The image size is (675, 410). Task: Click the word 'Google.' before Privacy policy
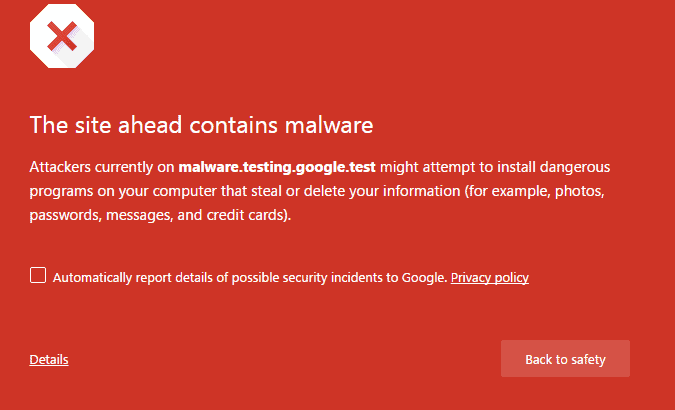coord(424,278)
